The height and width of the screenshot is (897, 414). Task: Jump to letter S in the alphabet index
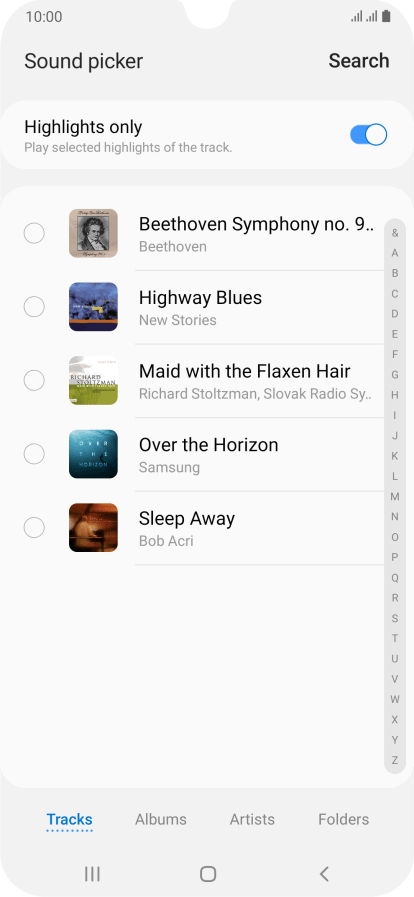tap(395, 618)
